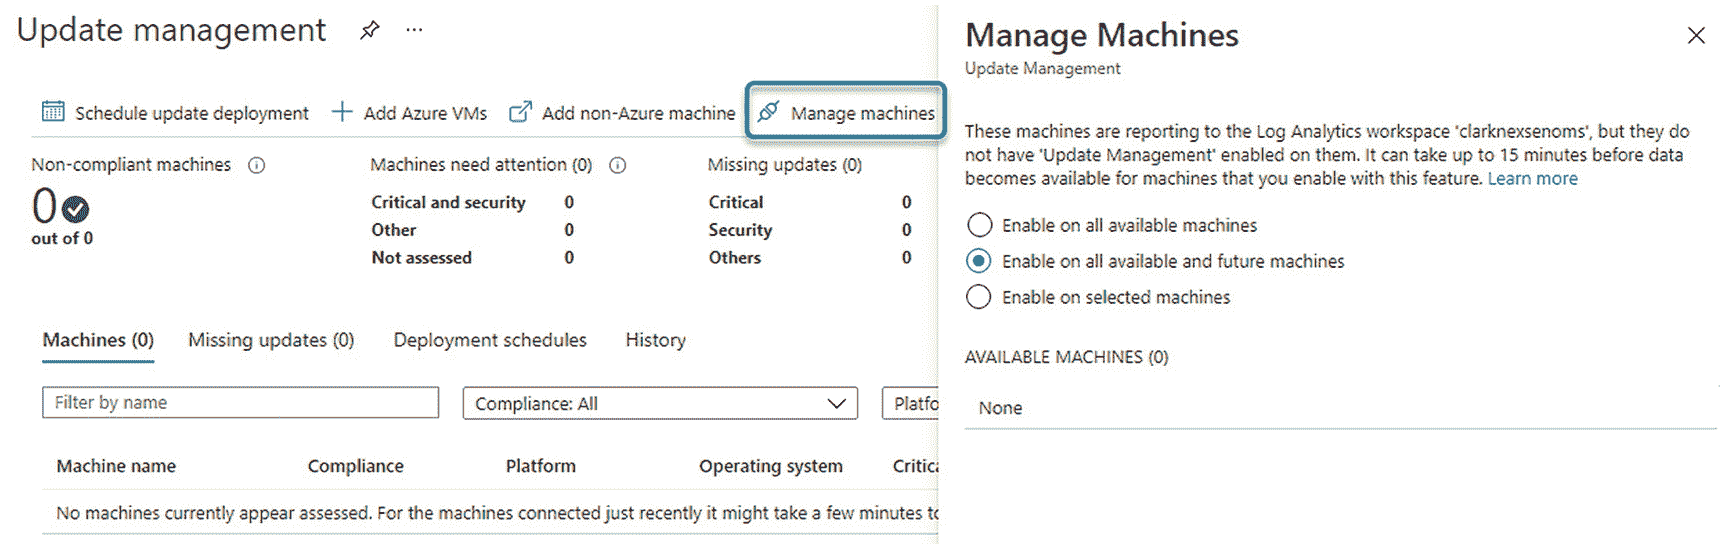Click the compliant checkmark badge icon
The width and height of the screenshot is (1725, 549).
76,209
